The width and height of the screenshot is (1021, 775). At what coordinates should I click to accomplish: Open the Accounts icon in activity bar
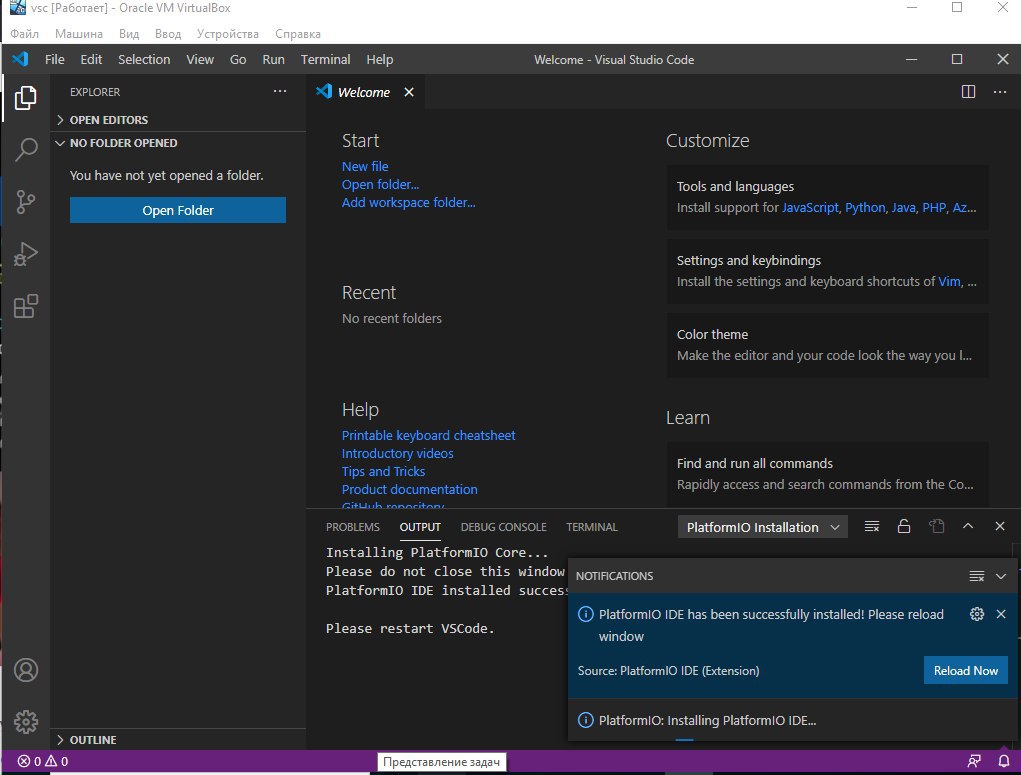[25, 670]
